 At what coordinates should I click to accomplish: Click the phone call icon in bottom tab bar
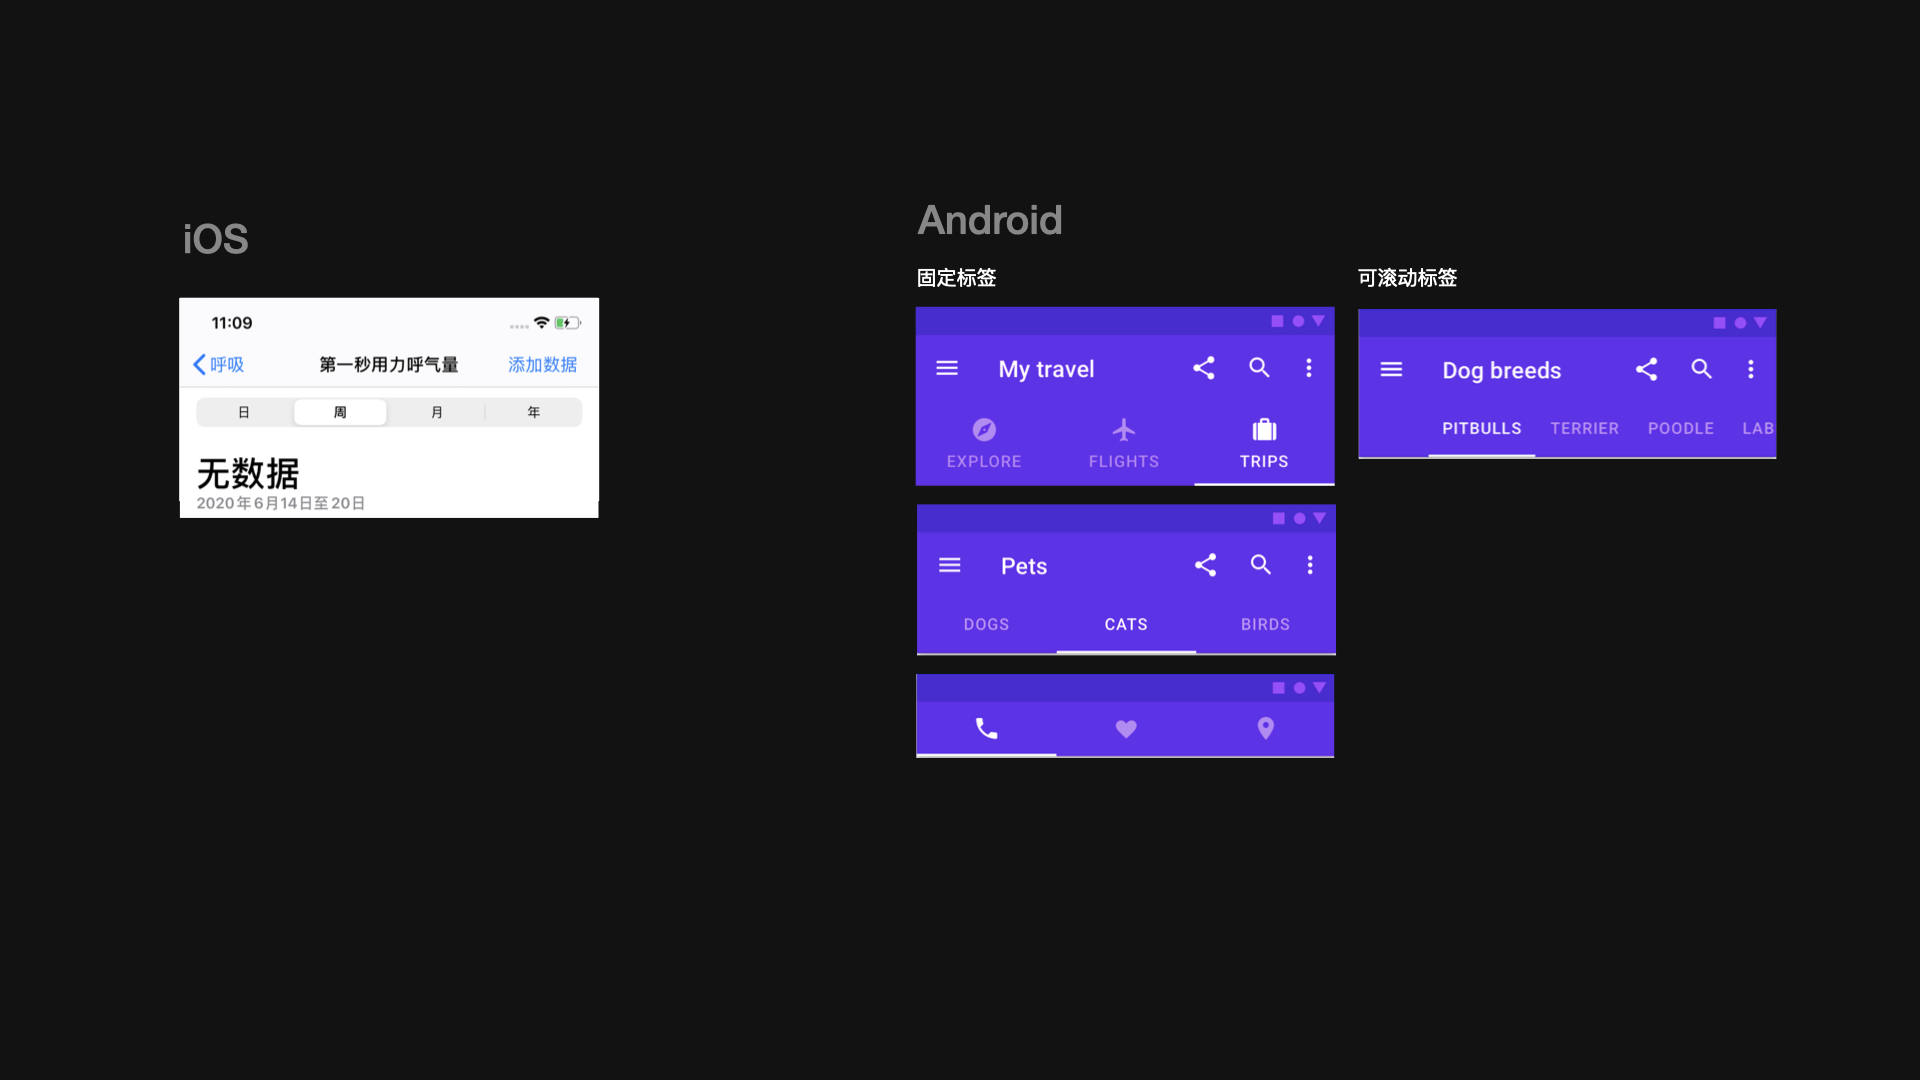(x=985, y=728)
